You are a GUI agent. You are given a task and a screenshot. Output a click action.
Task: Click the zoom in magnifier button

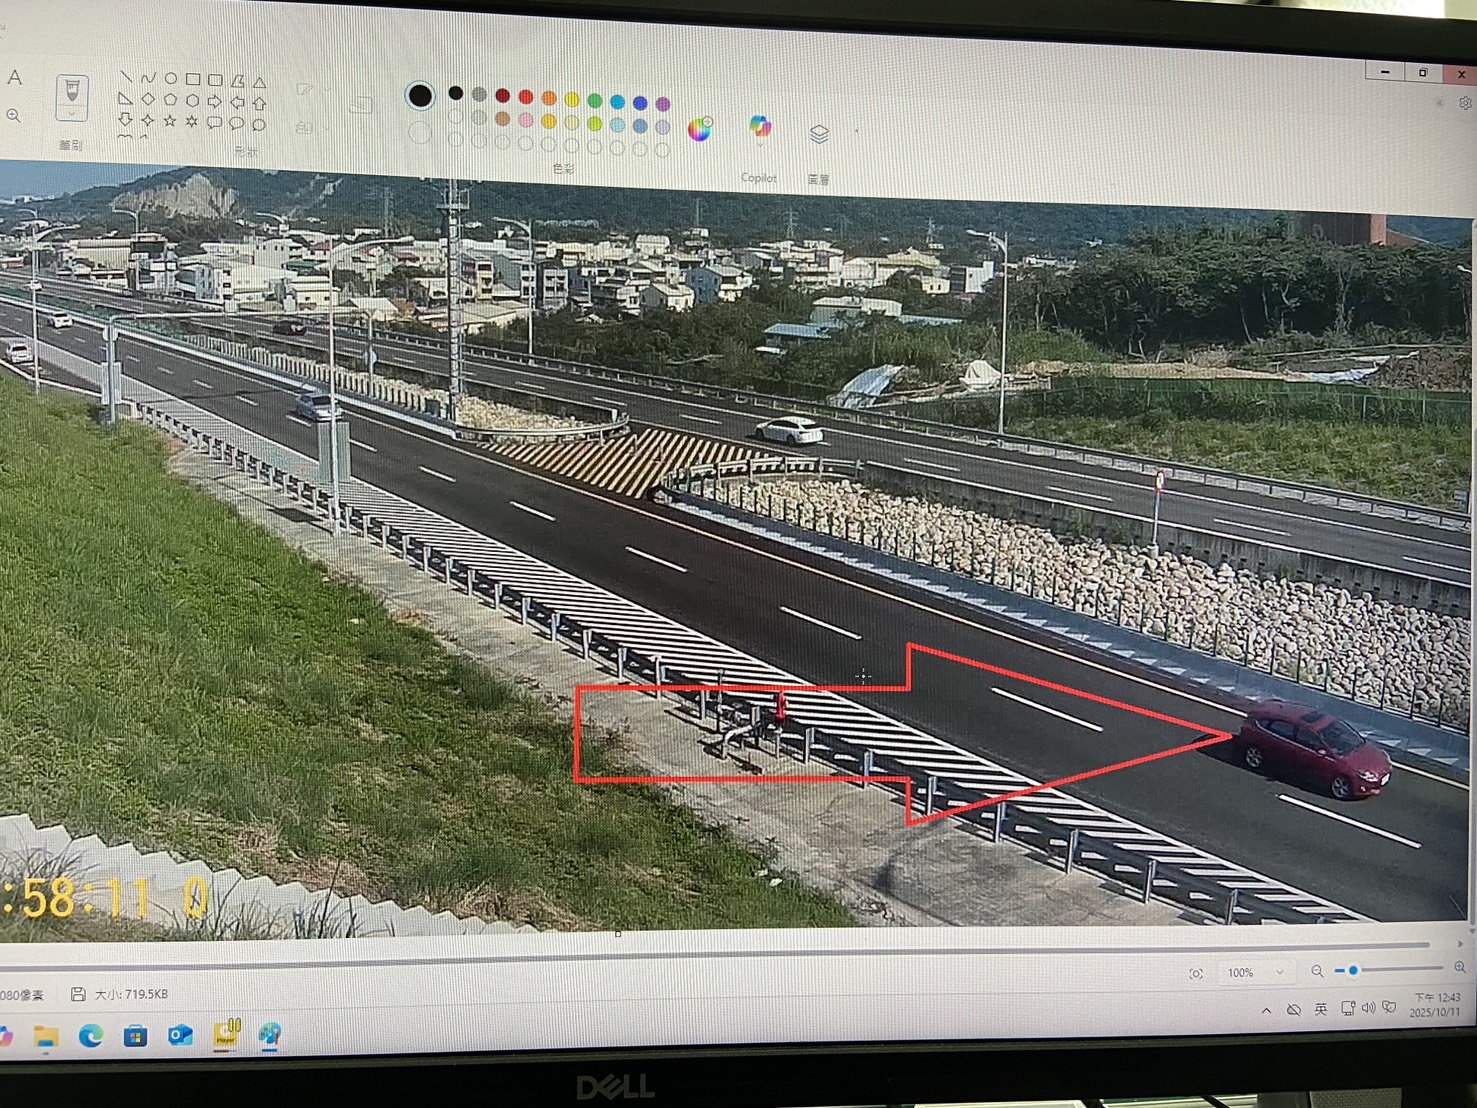(x=1460, y=967)
